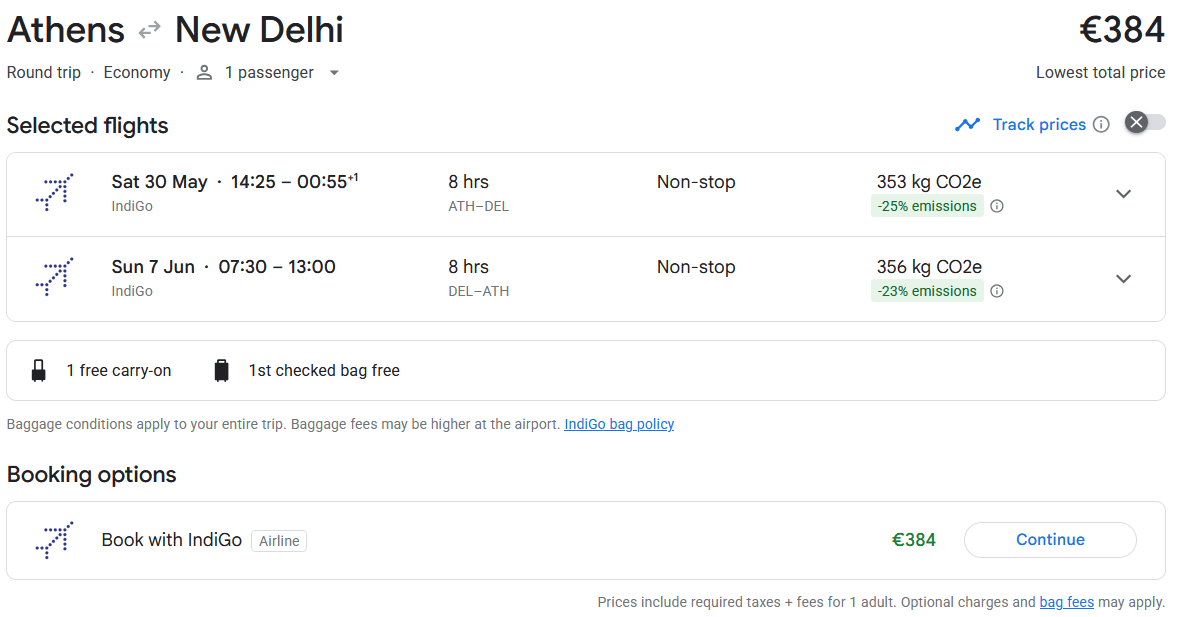Click the checked bag suitcase icon

coord(222,371)
